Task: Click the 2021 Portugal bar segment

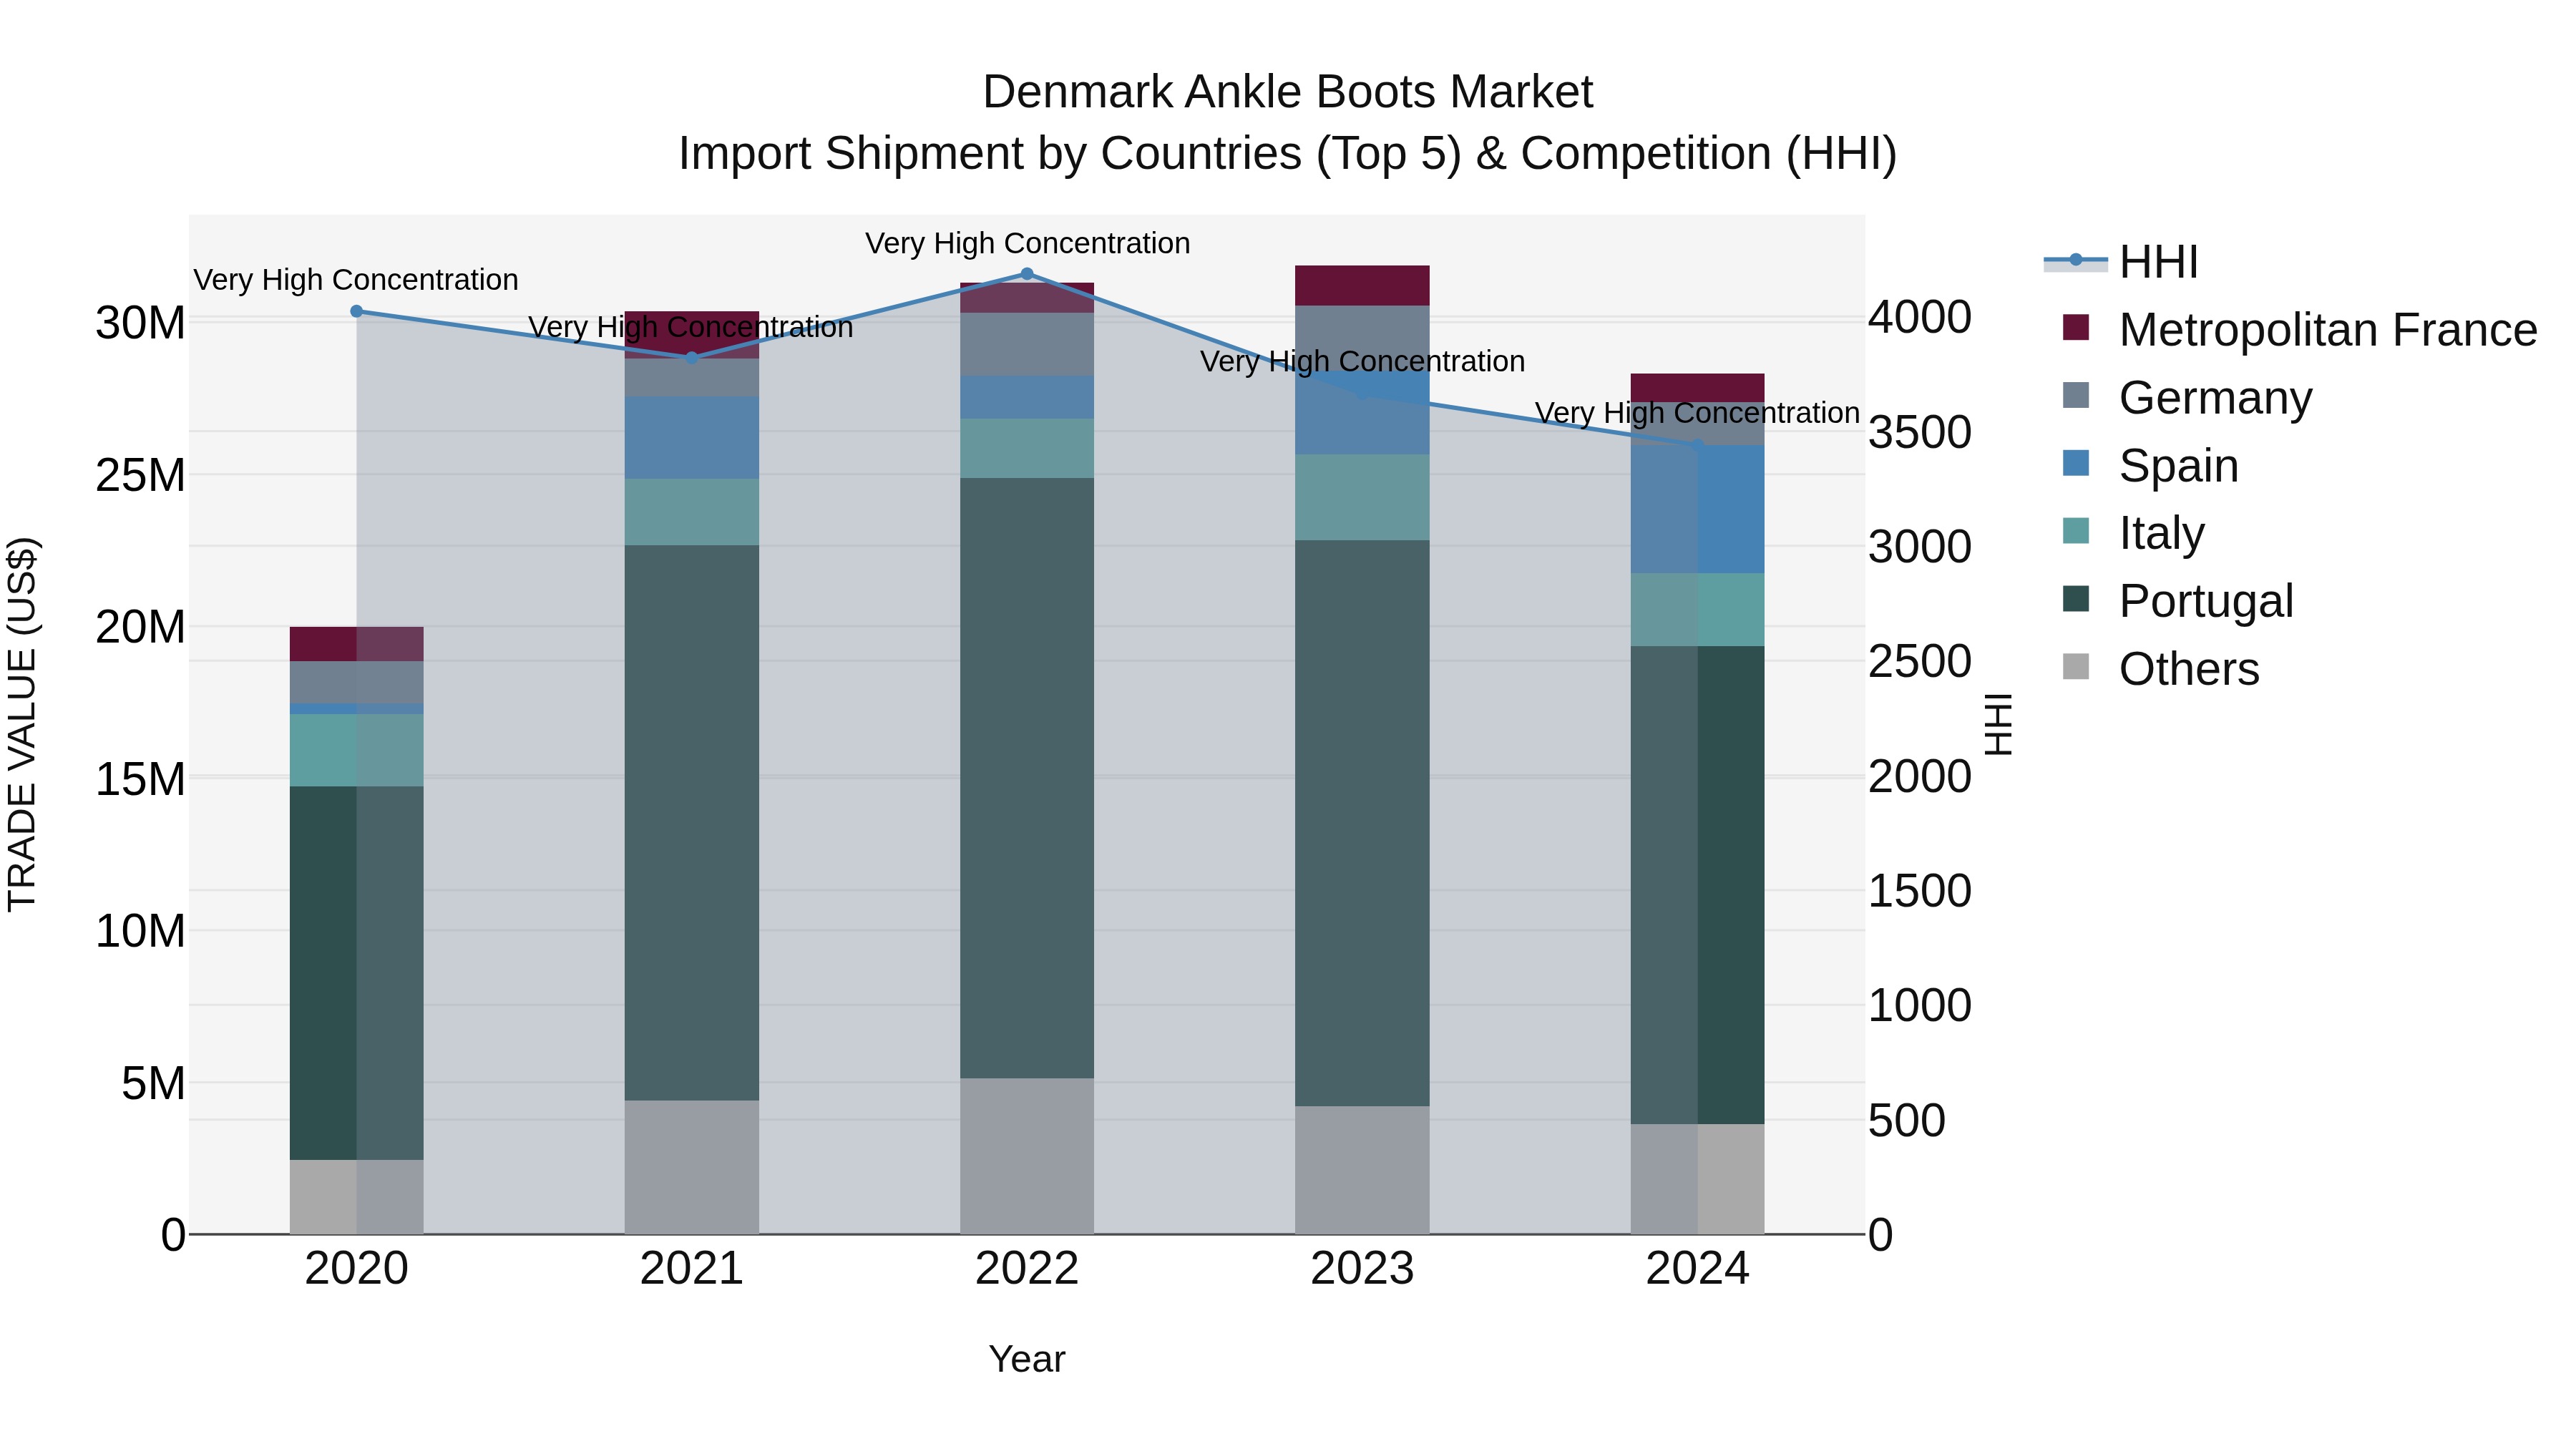Action: (692, 823)
